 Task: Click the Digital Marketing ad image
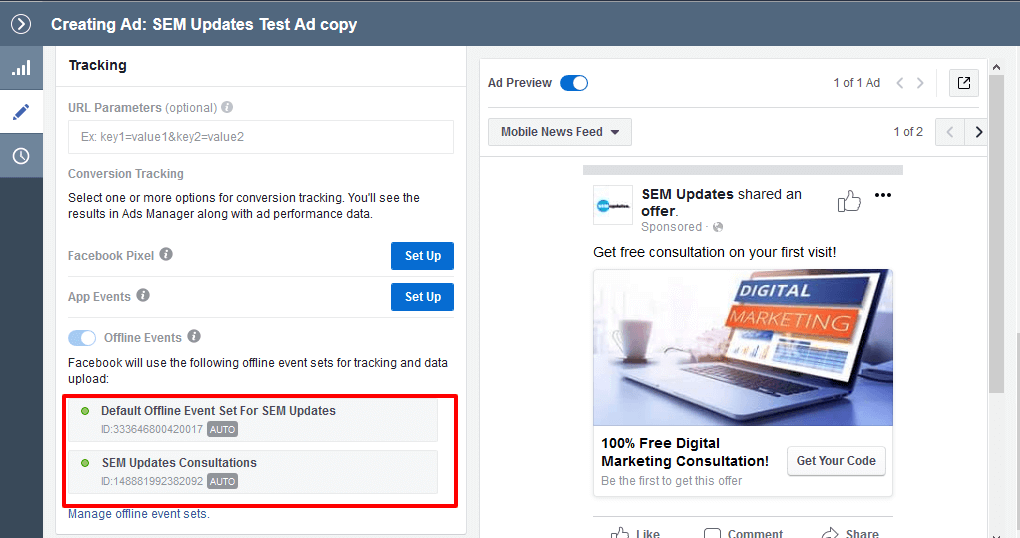pos(743,347)
